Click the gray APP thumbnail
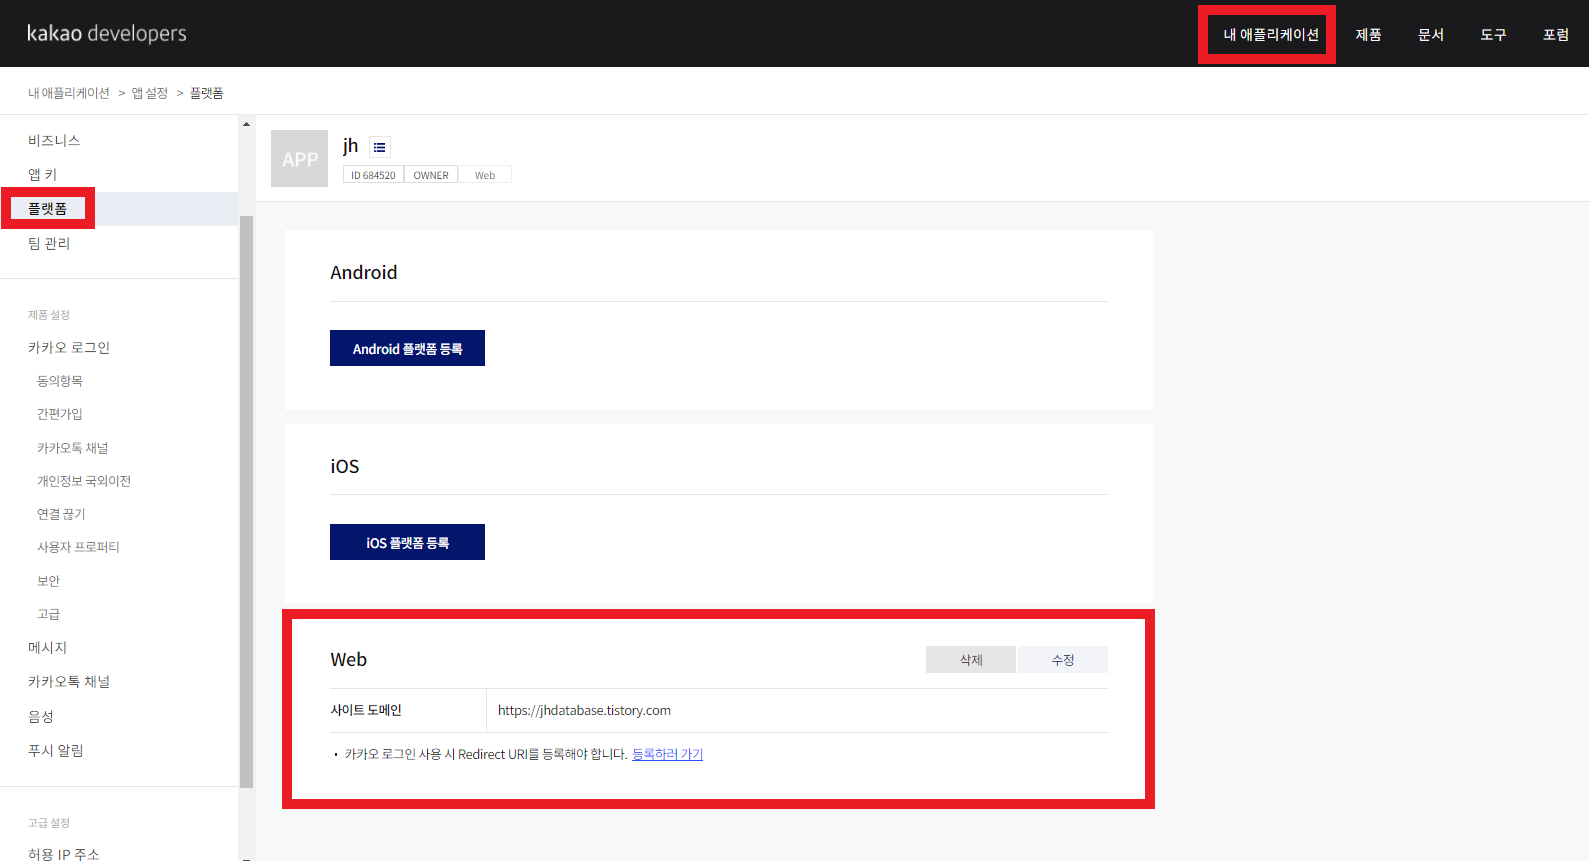Image resolution: width=1589 pixels, height=861 pixels. [x=299, y=158]
